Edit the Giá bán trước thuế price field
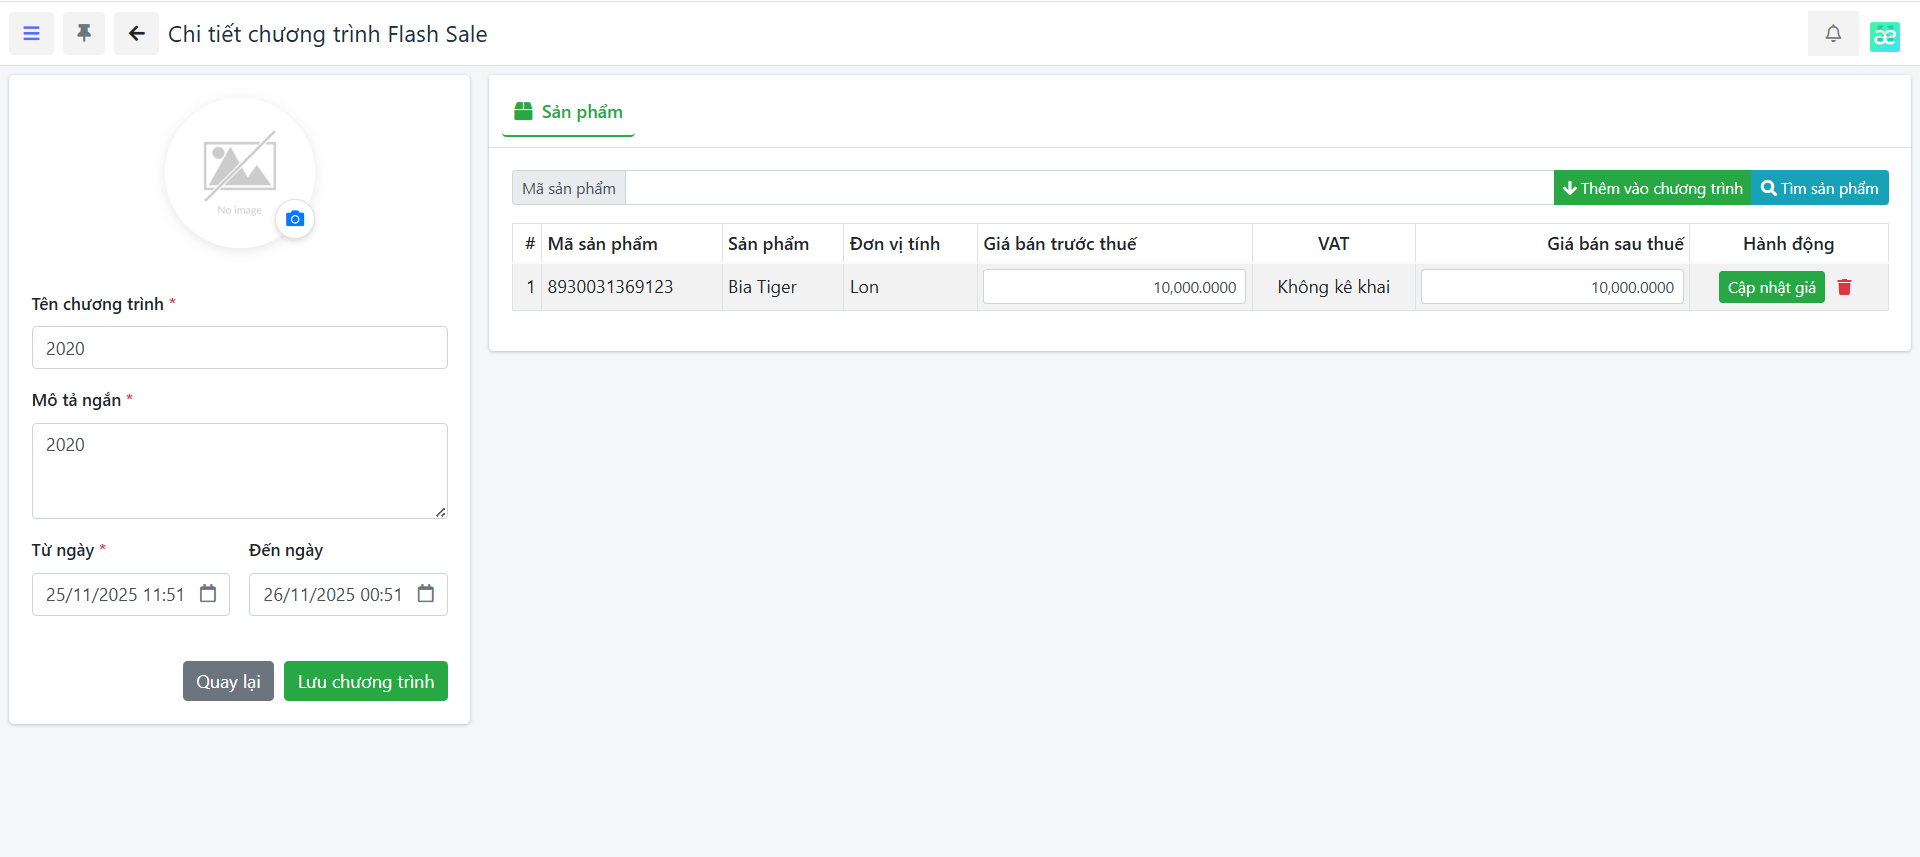1920x857 pixels. (x=1113, y=287)
